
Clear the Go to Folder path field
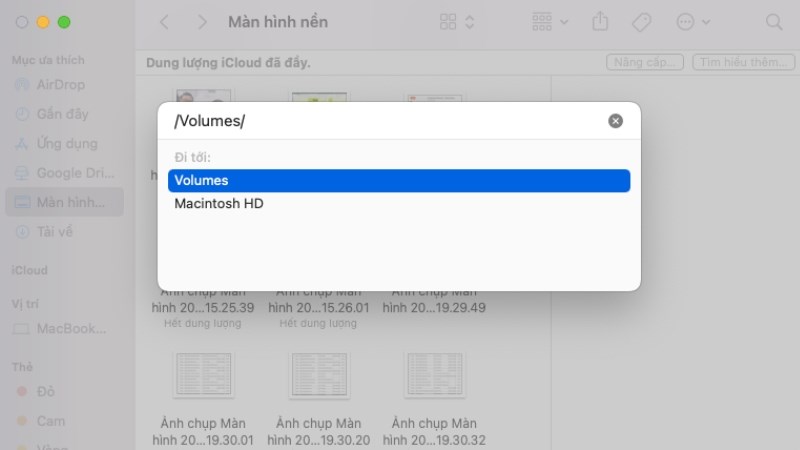pyautogui.click(x=615, y=121)
